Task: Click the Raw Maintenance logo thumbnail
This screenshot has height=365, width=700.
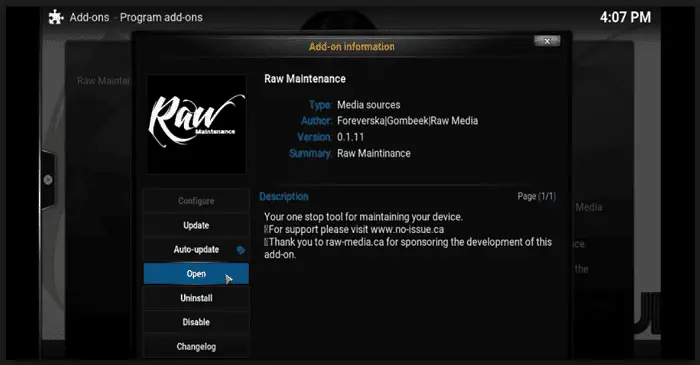Action: coord(196,124)
